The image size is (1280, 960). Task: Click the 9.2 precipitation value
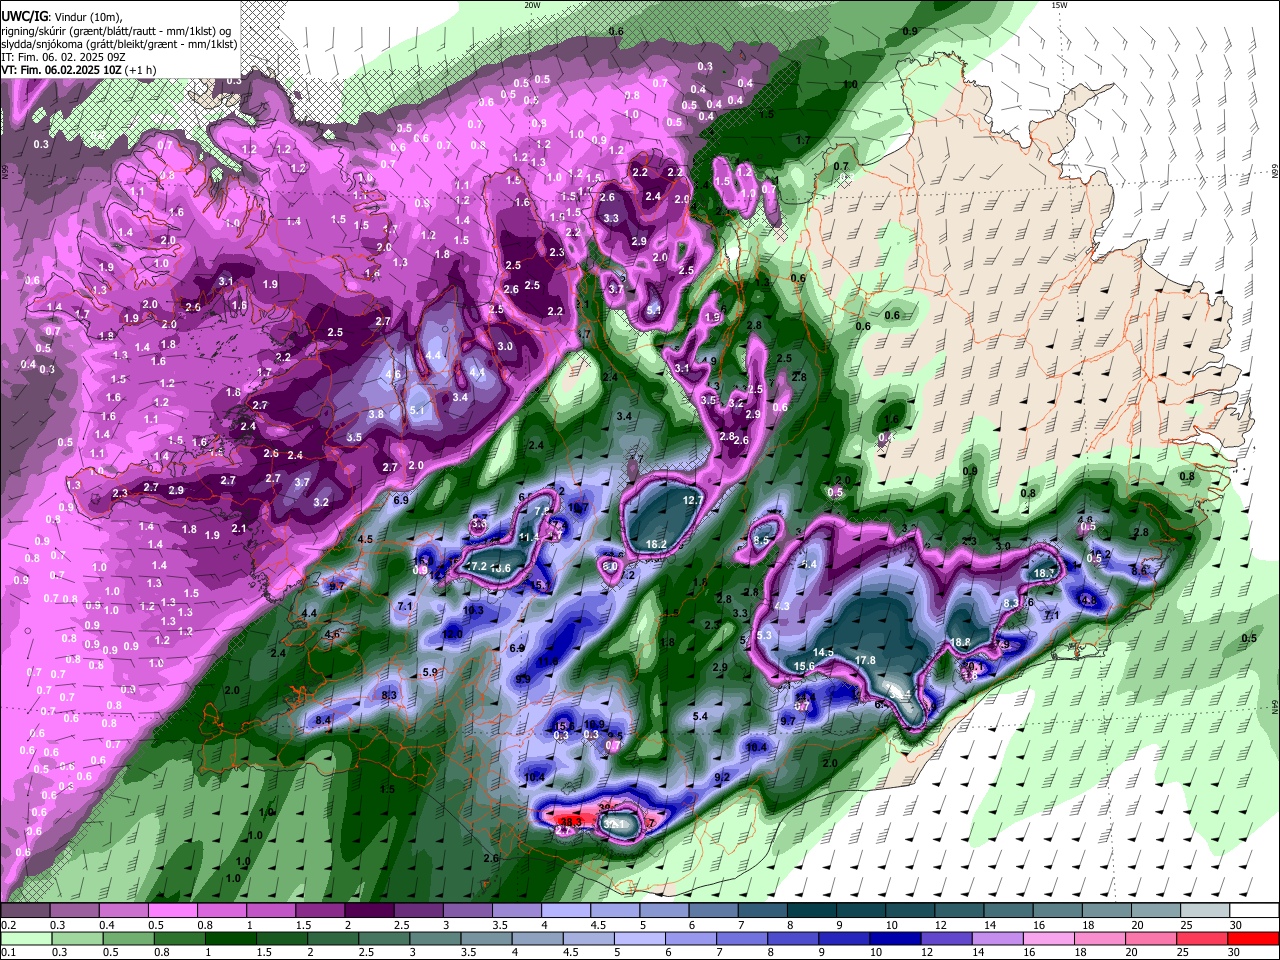[722, 777]
